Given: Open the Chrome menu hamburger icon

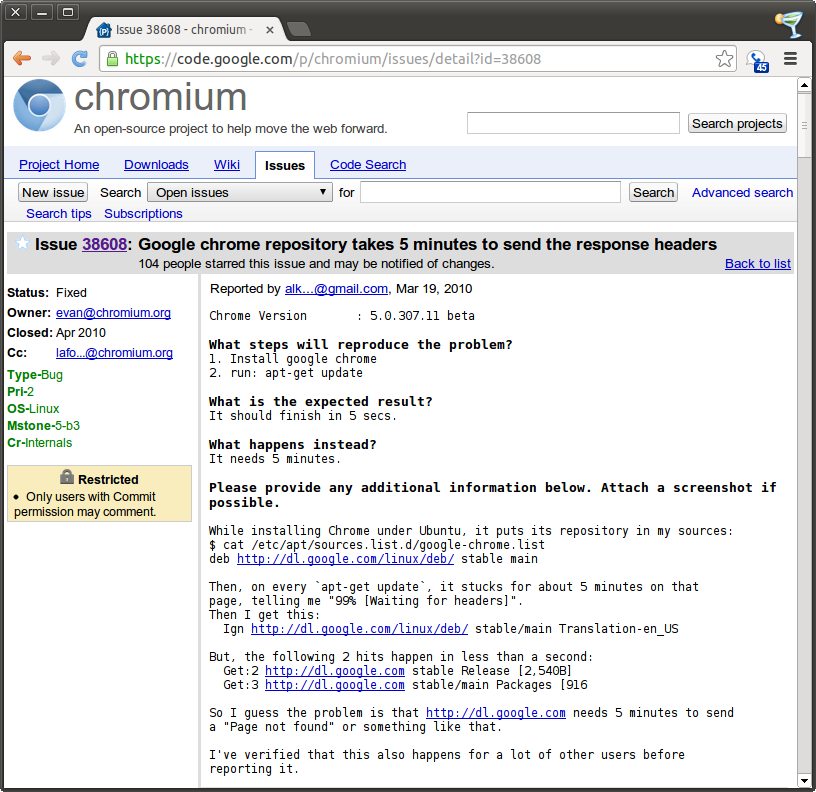Looking at the screenshot, I should pos(791,59).
